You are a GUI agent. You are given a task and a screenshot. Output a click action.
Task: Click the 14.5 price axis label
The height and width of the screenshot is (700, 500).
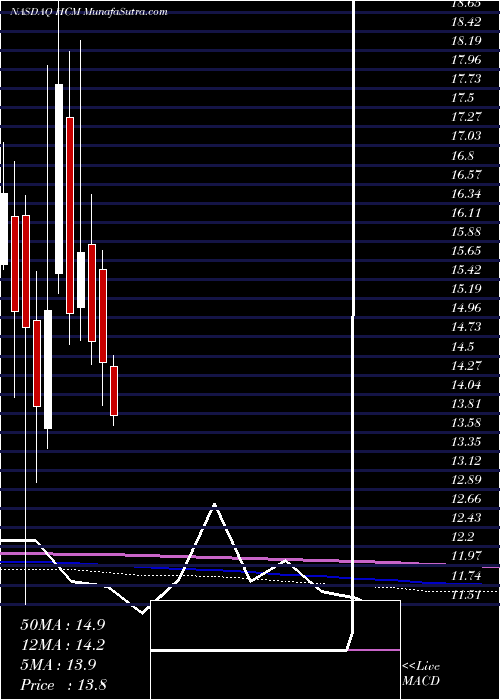462,346
